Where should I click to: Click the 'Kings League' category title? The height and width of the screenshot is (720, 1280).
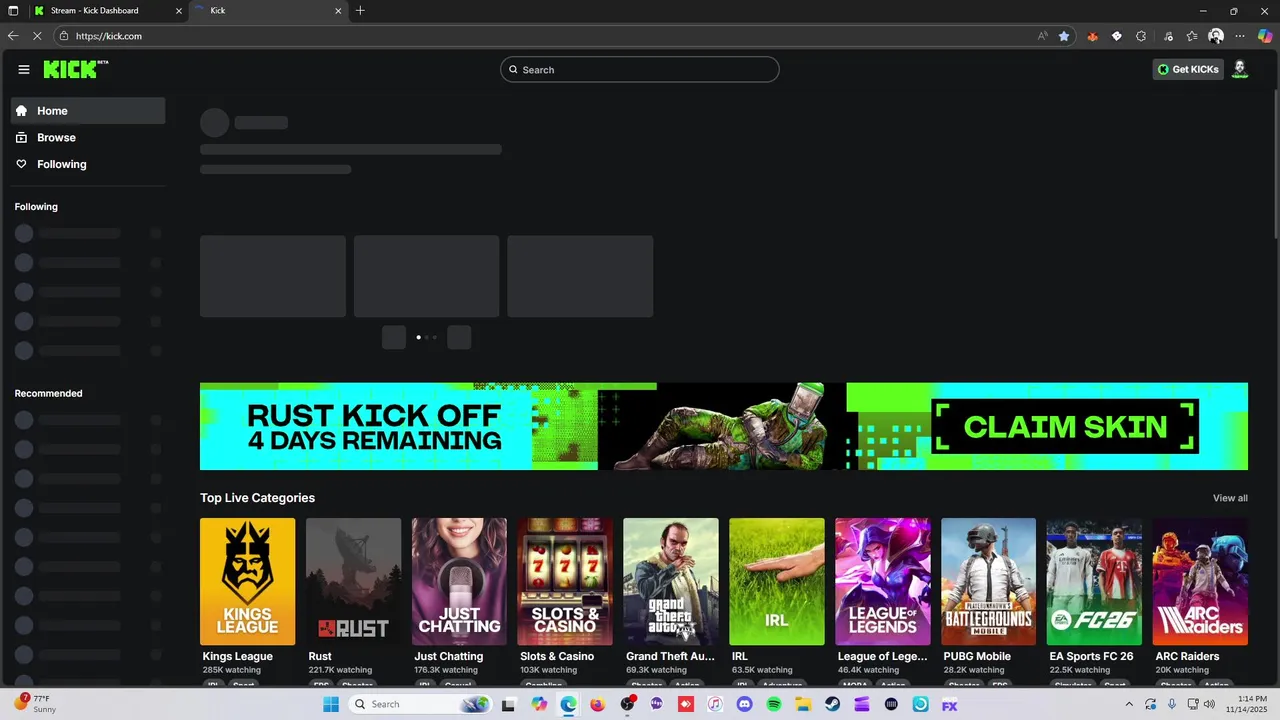click(x=238, y=657)
